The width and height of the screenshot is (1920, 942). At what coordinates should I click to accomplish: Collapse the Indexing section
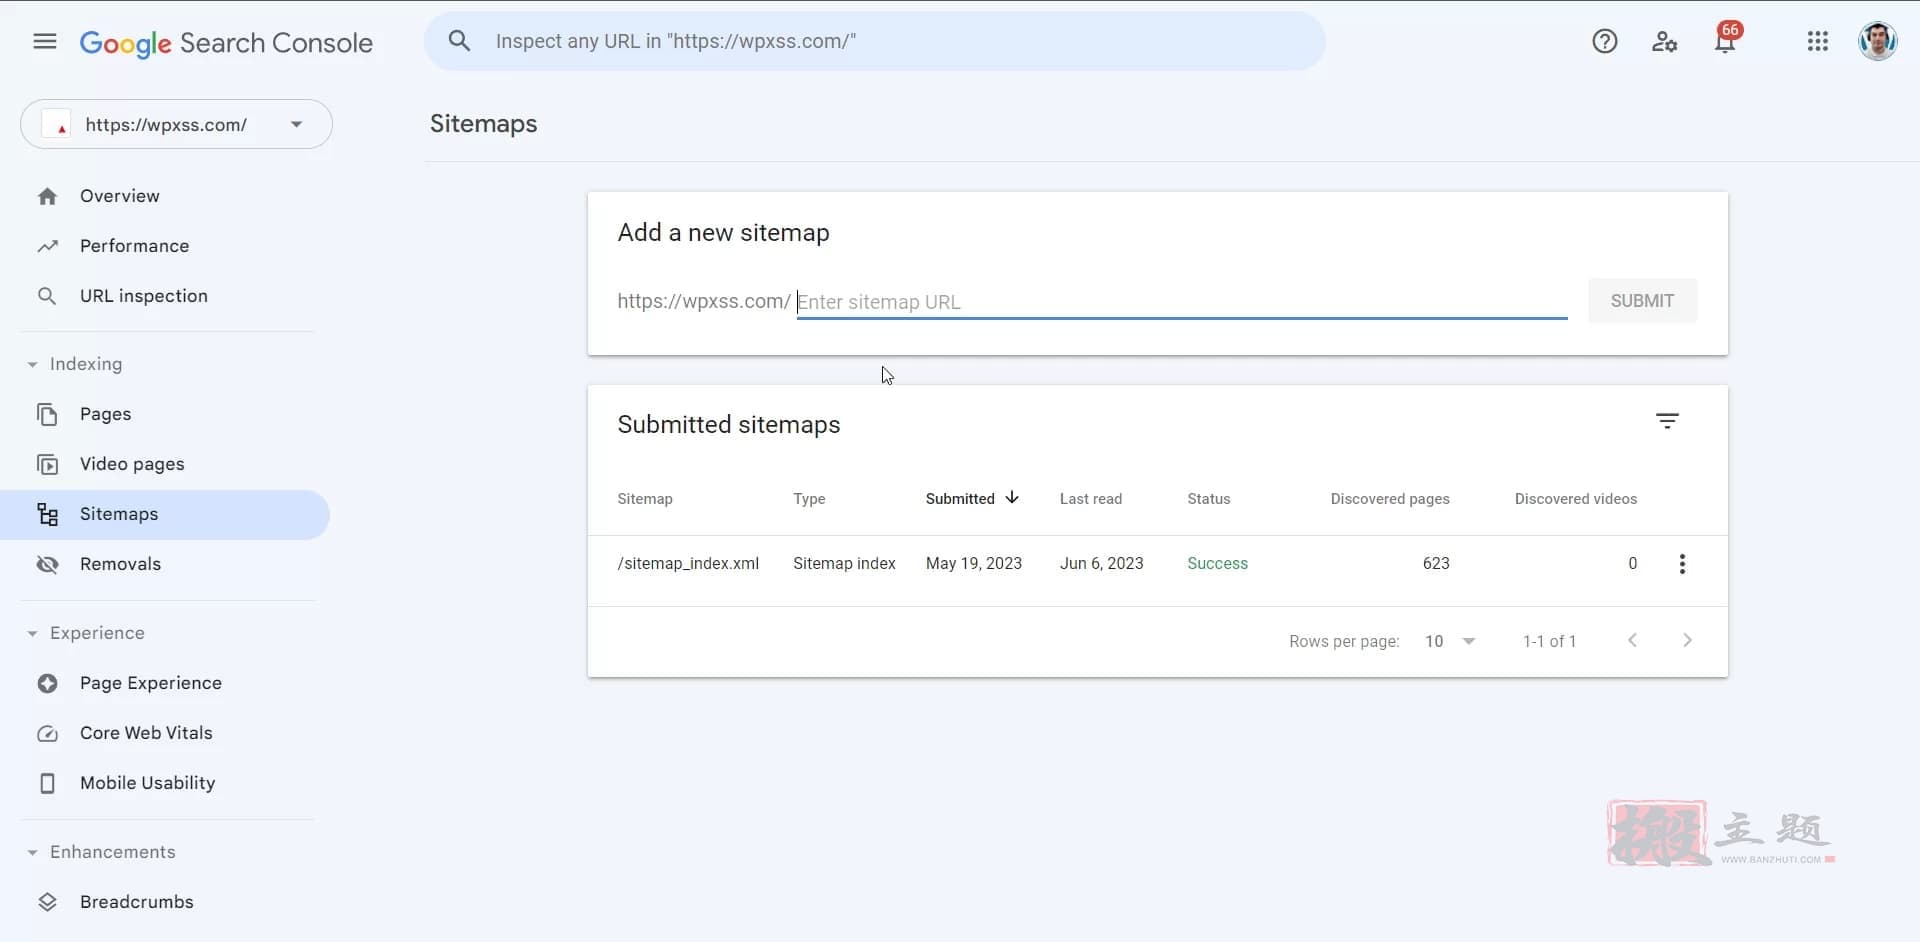pyautogui.click(x=32, y=364)
